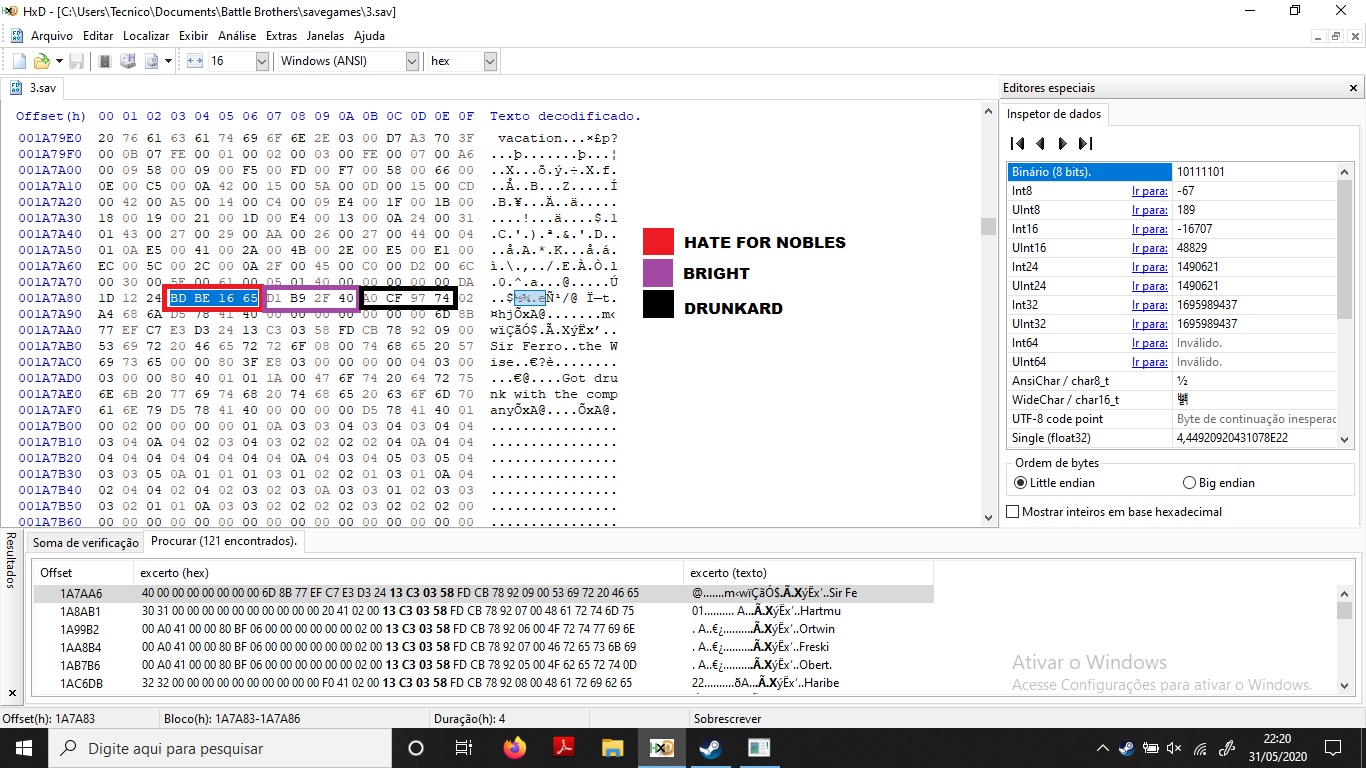Click the bytes-per-row width arrows icon

pos(195,61)
